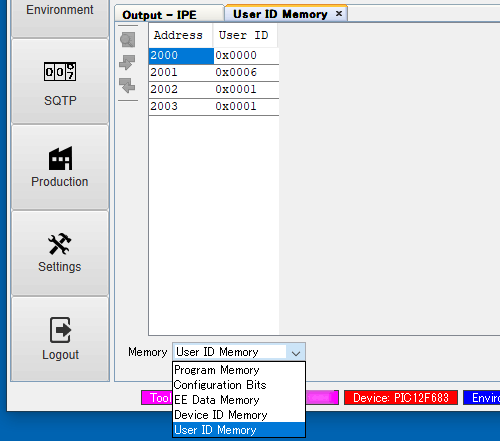Expand the Memory dropdown arrow
500x441 pixels.
[296, 352]
